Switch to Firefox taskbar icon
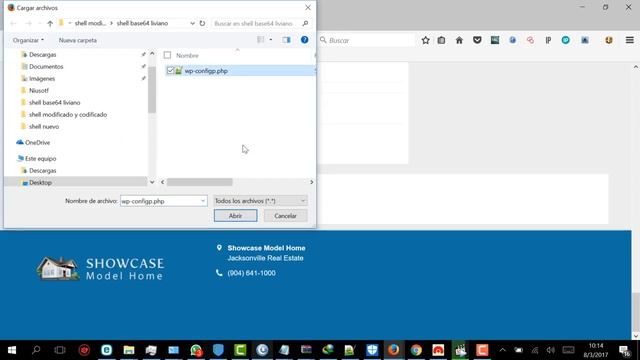Screen dimensions: 640x360 (x=393, y=350)
